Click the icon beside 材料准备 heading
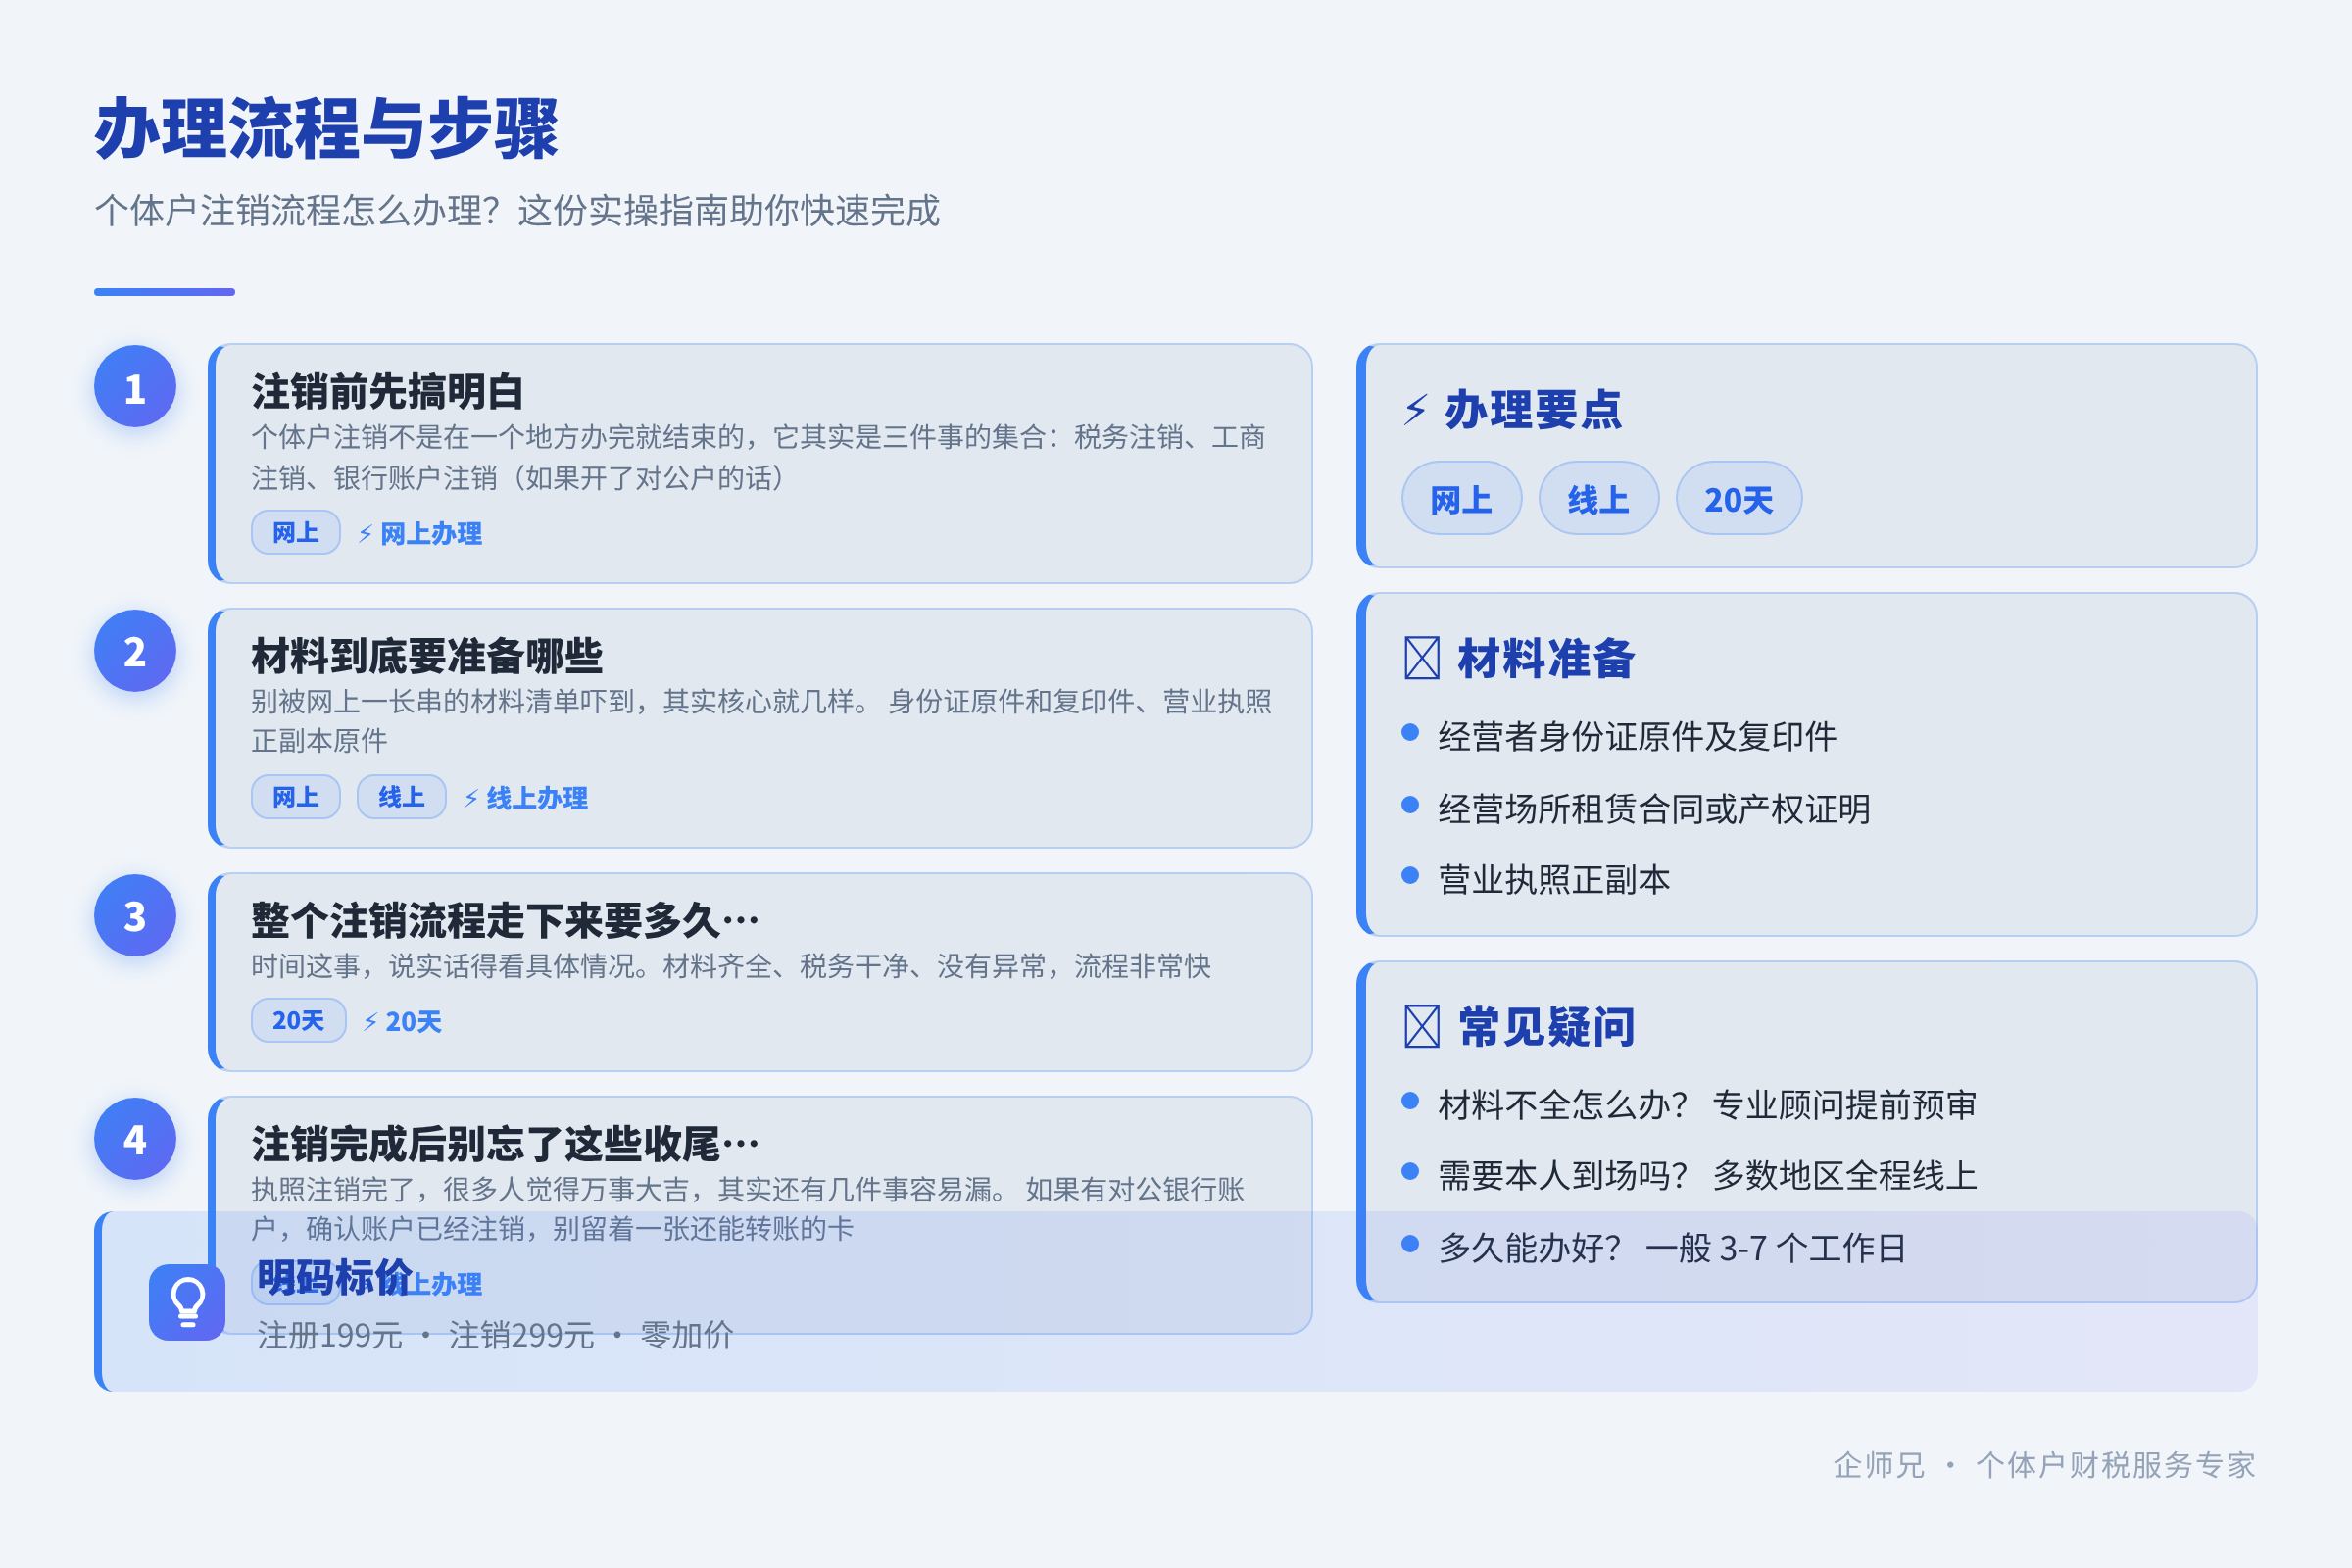The width and height of the screenshot is (2352, 1568). (1421, 658)
